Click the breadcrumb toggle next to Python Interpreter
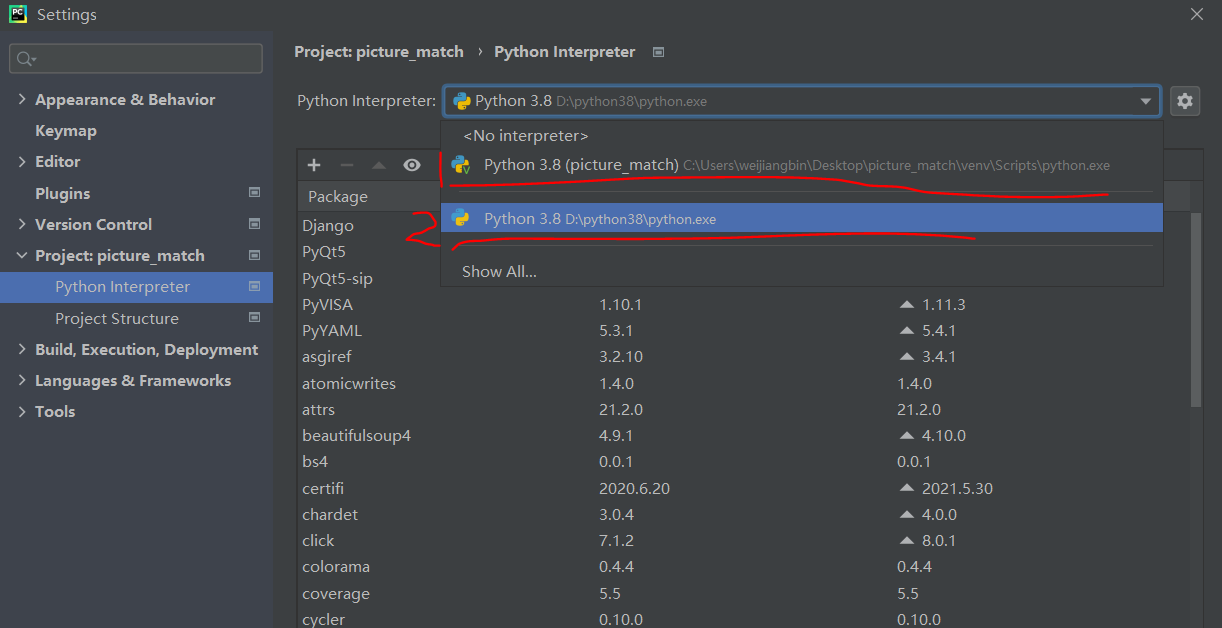Viewport: 1222px width, 628px height. [x=658, y=51]
